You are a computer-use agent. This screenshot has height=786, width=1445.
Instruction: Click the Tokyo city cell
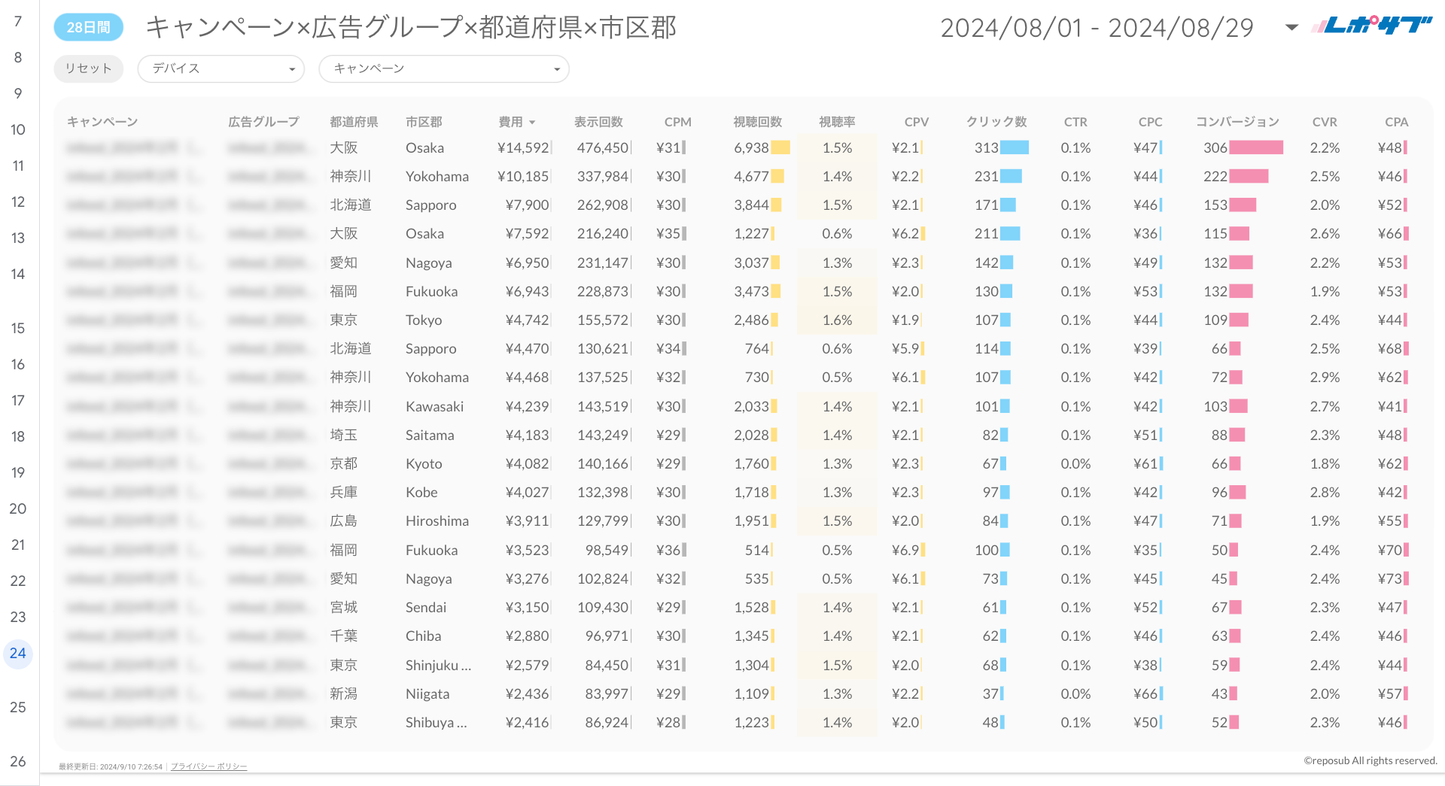[x=424, y=321]
